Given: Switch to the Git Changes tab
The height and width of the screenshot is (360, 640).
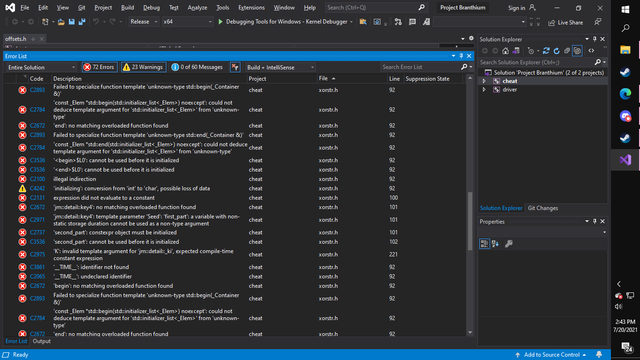Looking at the screenshot, I should tap(542, 208).
